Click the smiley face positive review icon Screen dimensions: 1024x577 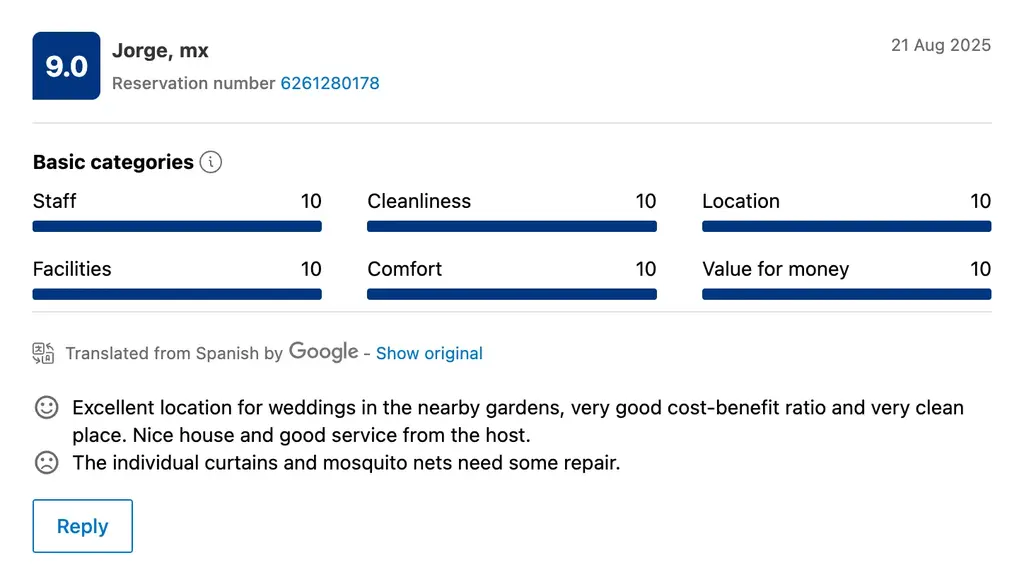46,408
